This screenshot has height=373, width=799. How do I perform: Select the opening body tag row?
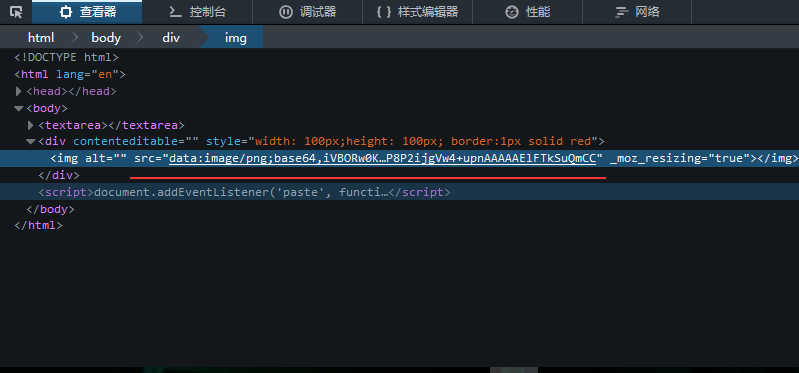[47, 108]
